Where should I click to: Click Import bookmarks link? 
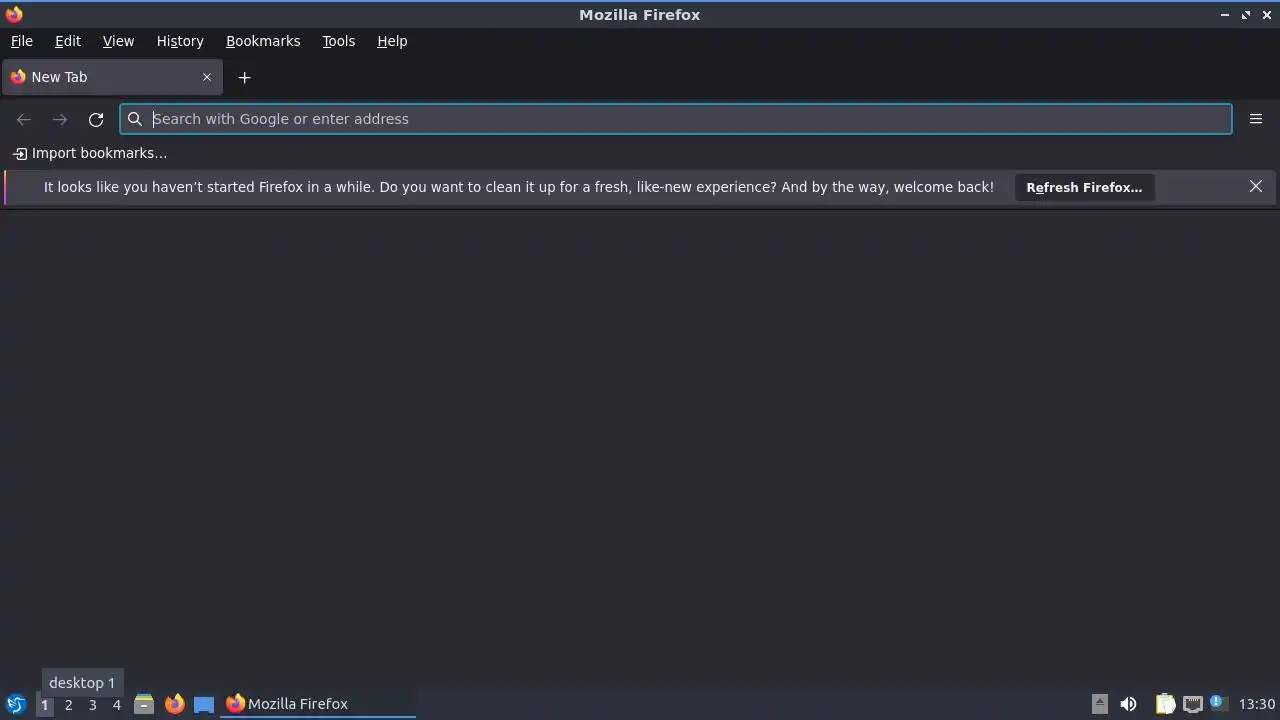tap(90, 153)
